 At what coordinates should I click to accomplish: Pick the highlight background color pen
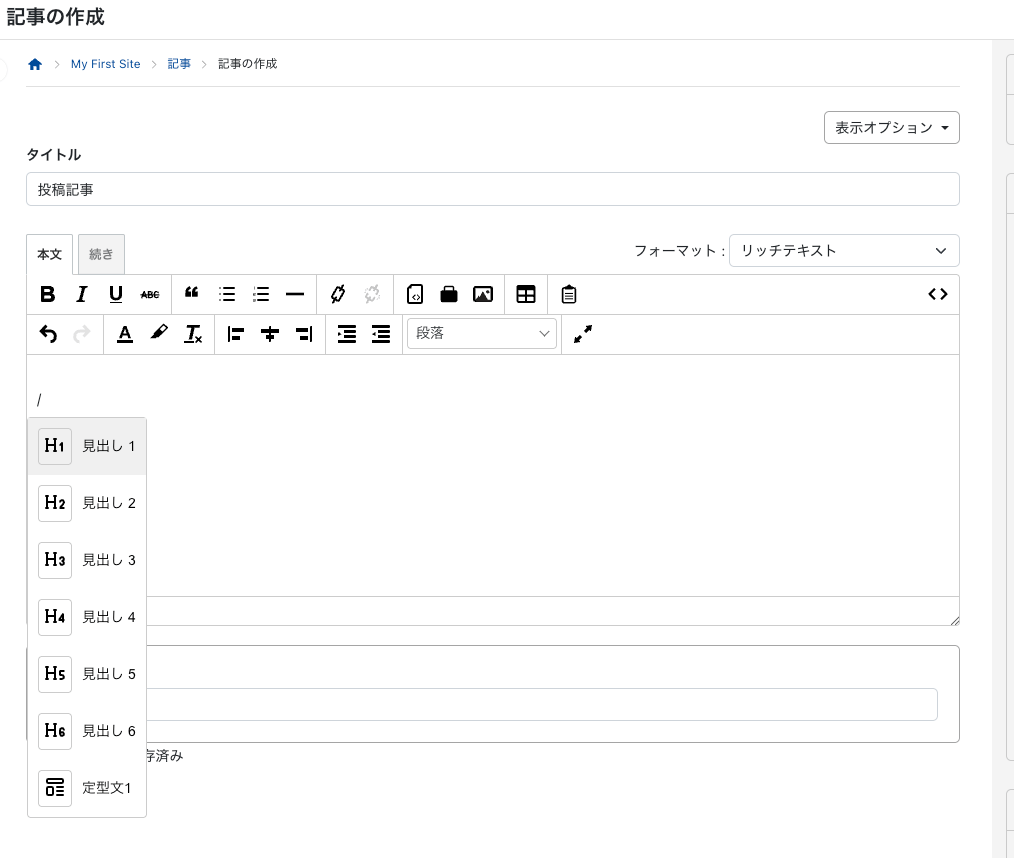(x=159, y=334)
